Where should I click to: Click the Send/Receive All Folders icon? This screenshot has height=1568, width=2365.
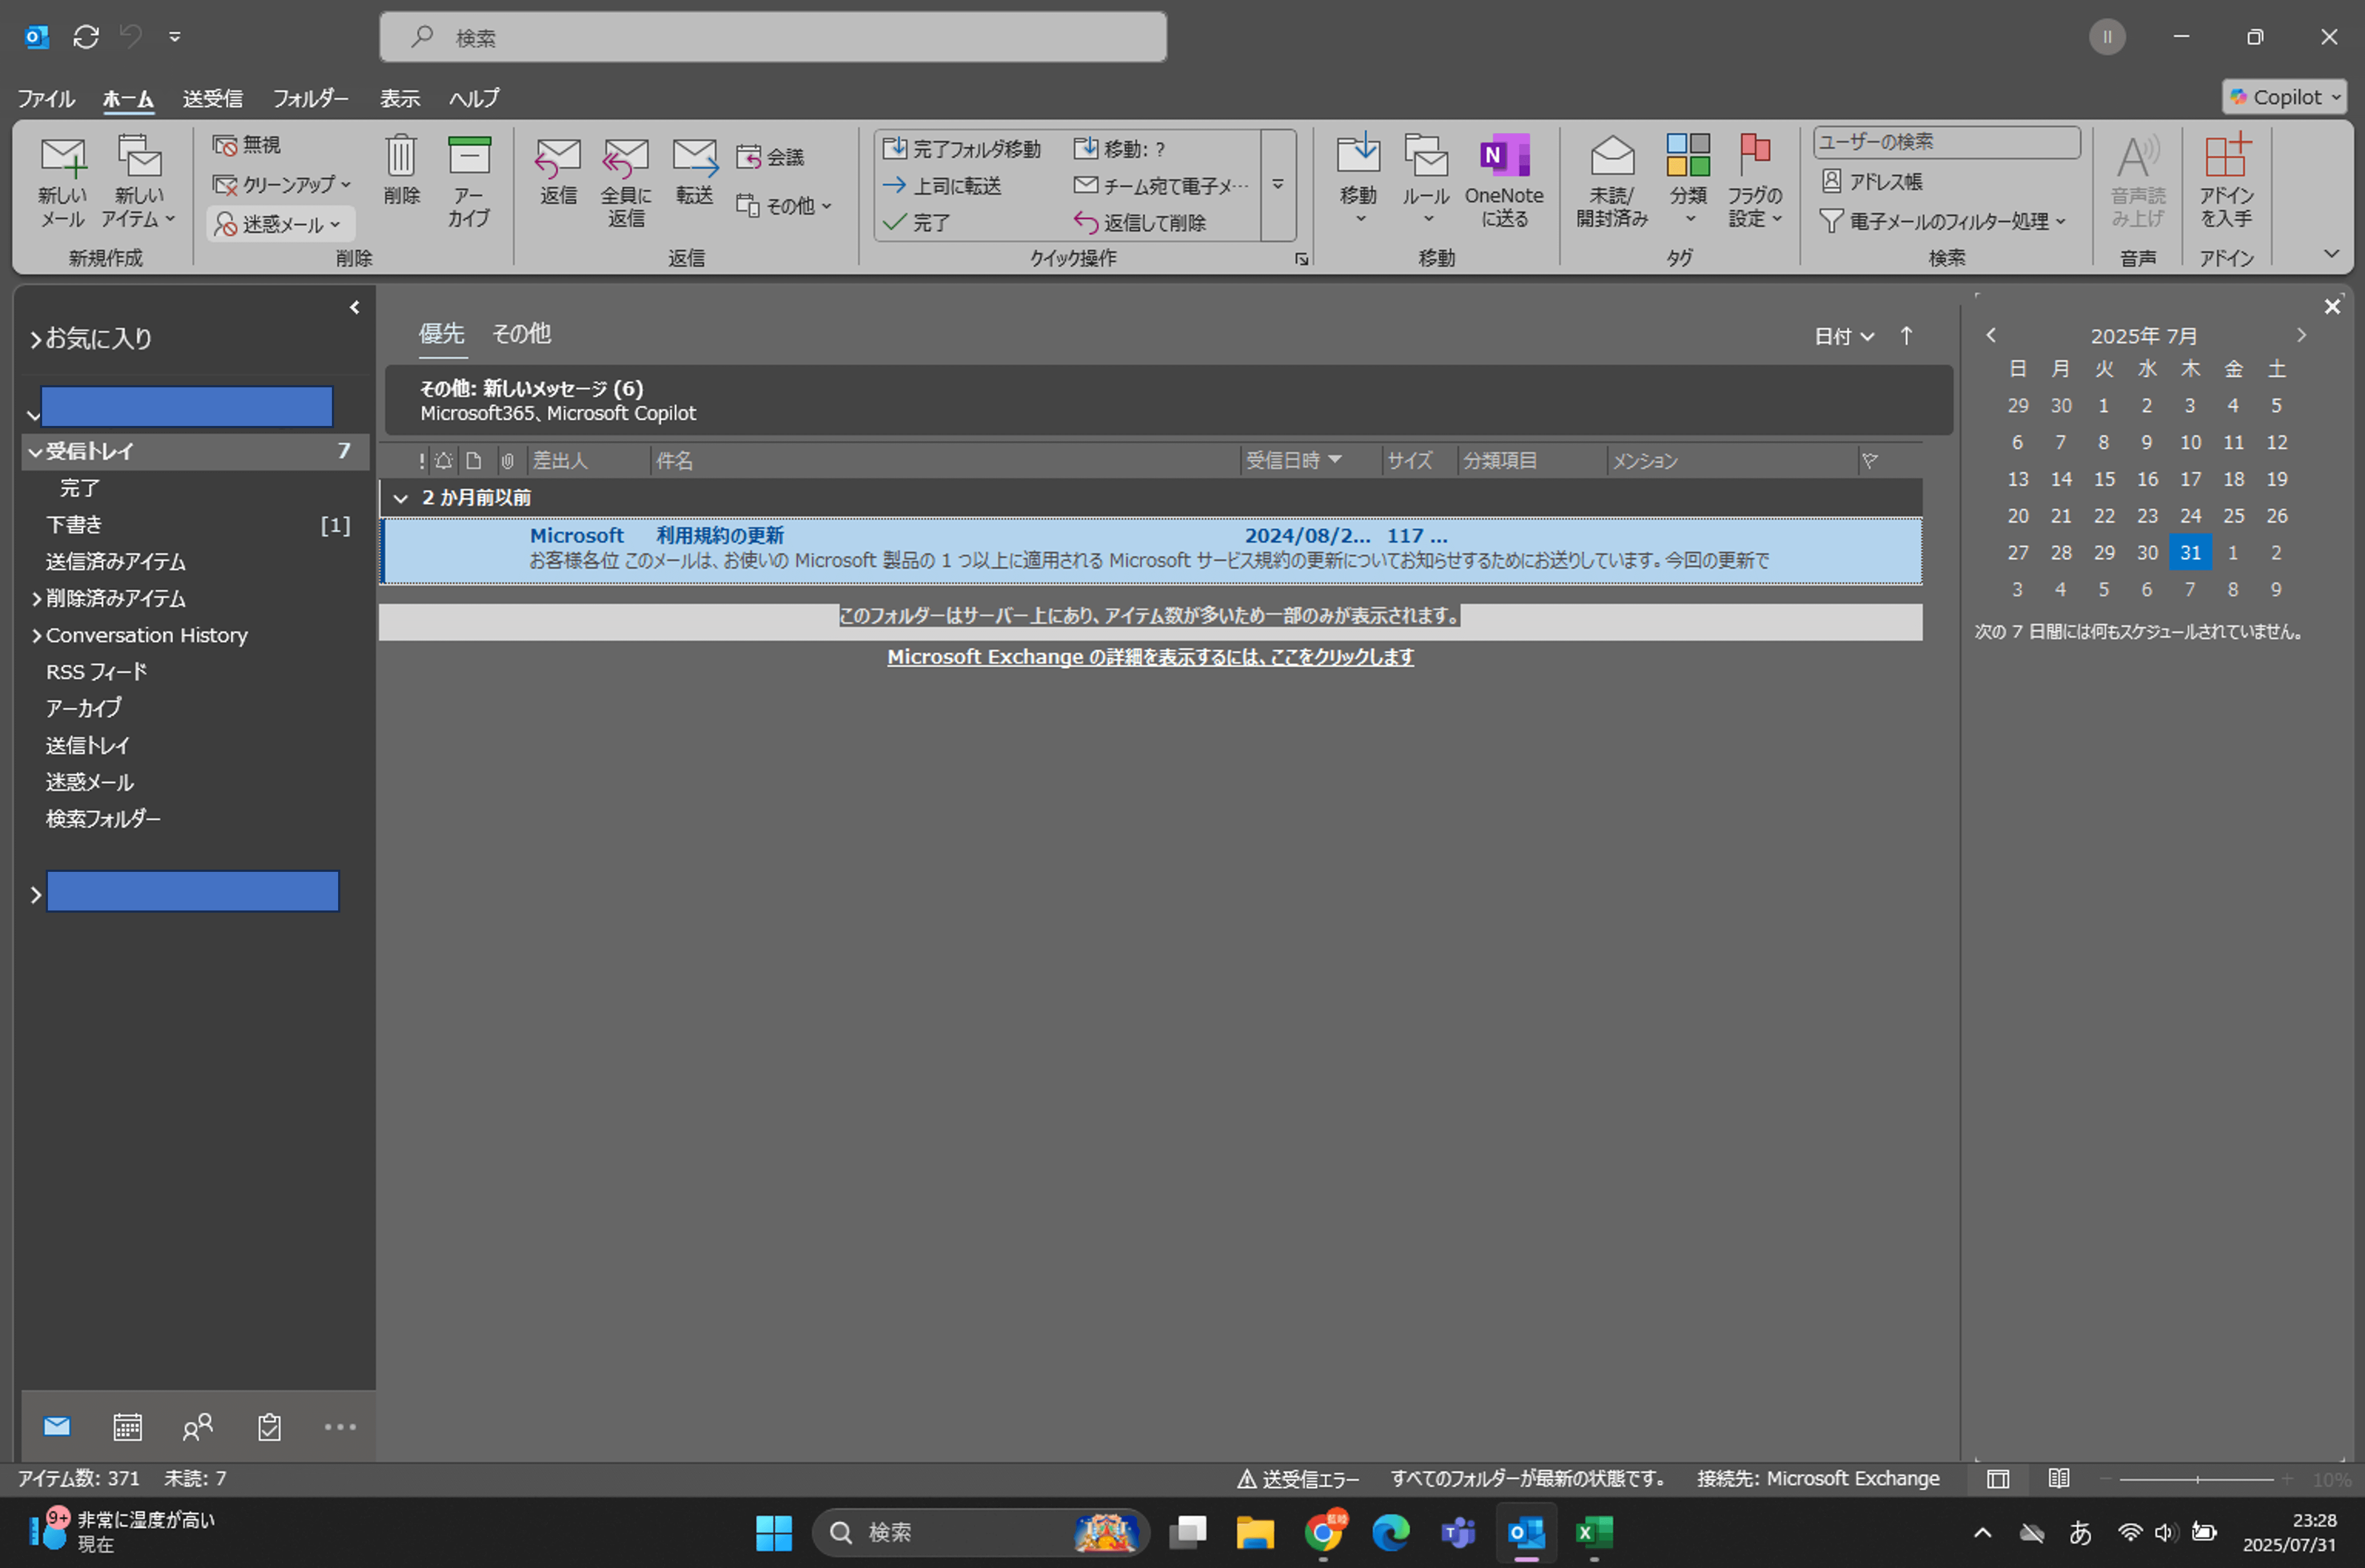tap(86, 37)
